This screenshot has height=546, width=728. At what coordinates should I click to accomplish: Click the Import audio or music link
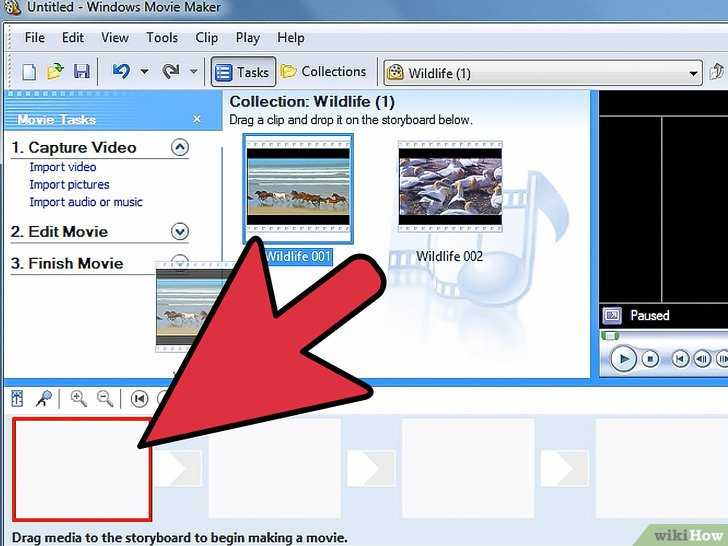(x=86, y=202)
